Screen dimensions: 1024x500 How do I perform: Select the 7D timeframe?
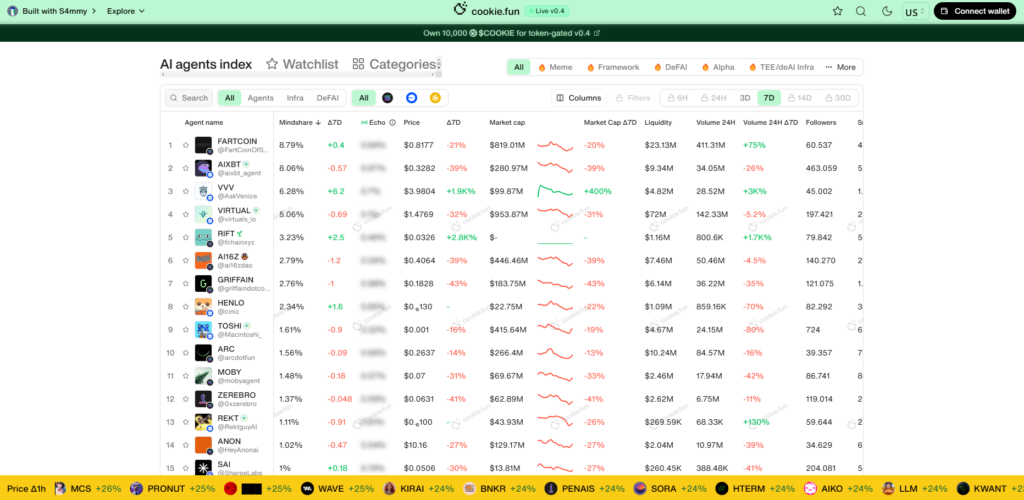click(x=769, y=98)
